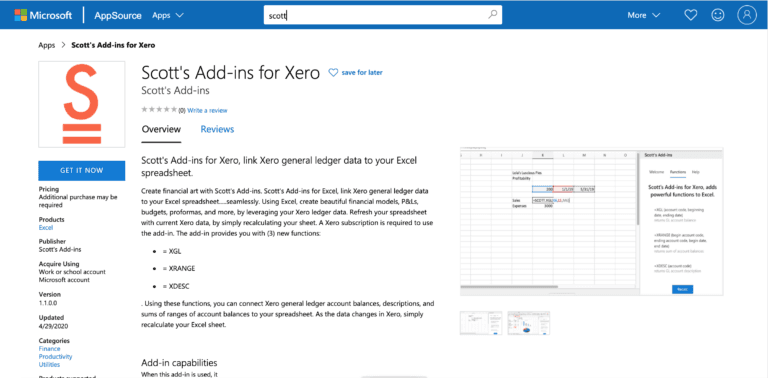The image size is (768, 378).
Task: Click the search box containing "scott"
Action: point(383,15)
